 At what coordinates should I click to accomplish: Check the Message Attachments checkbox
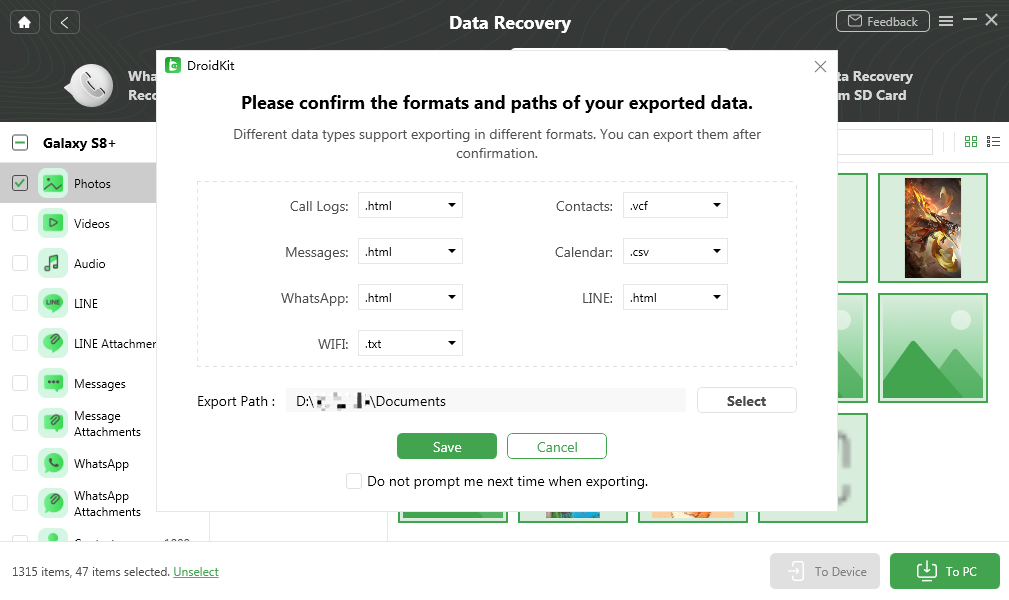tap(20, 423)
